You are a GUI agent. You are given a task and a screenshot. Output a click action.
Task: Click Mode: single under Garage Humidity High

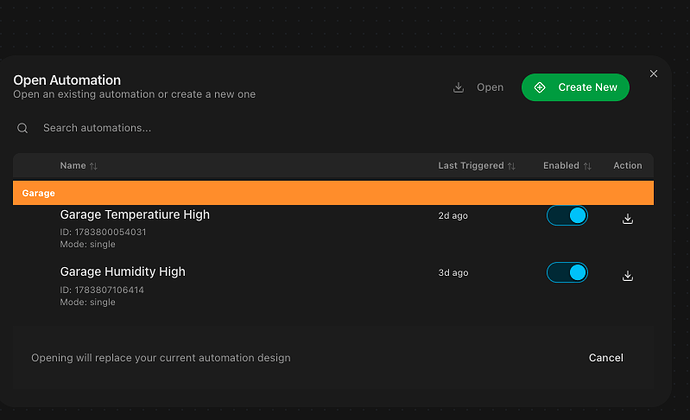coord(88,302)
